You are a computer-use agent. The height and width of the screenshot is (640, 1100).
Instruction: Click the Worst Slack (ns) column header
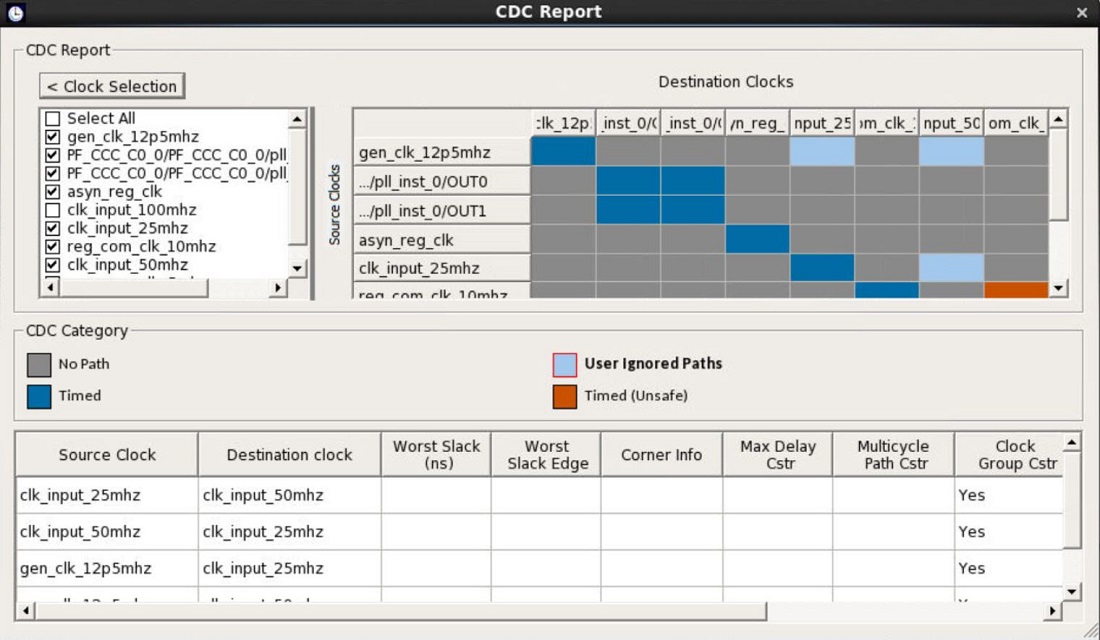tap(436, 455)
